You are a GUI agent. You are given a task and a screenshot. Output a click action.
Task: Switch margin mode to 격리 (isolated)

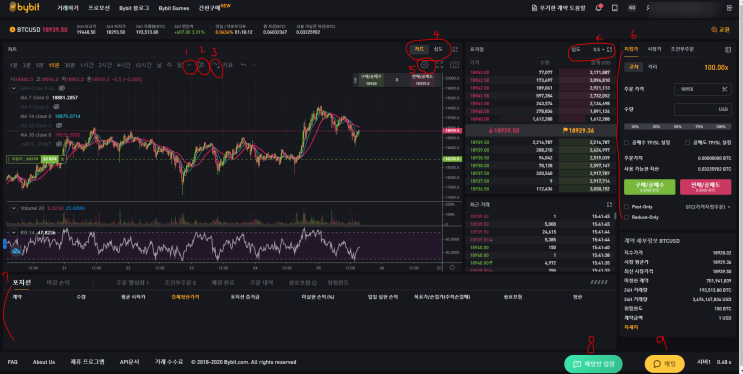(x=653, y=67)
